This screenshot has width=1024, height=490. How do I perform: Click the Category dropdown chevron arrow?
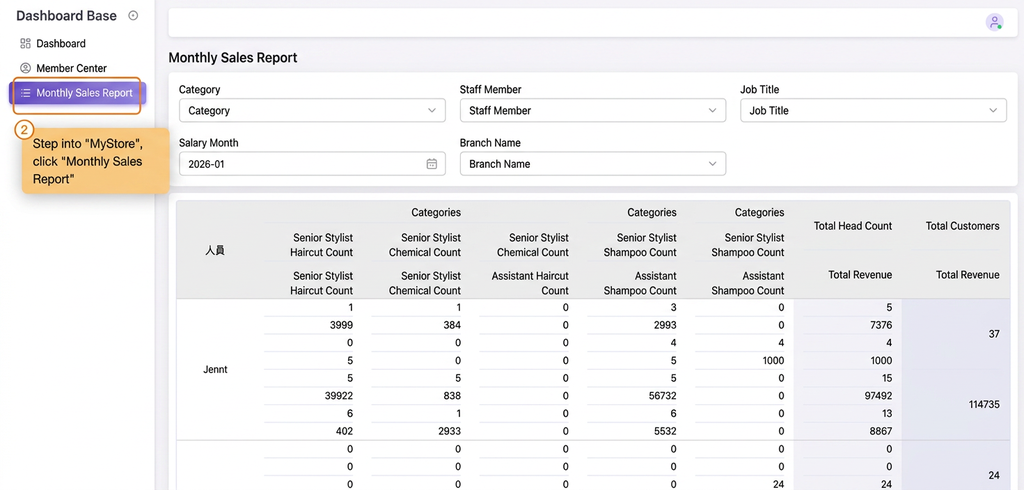(x=432, y=110)
